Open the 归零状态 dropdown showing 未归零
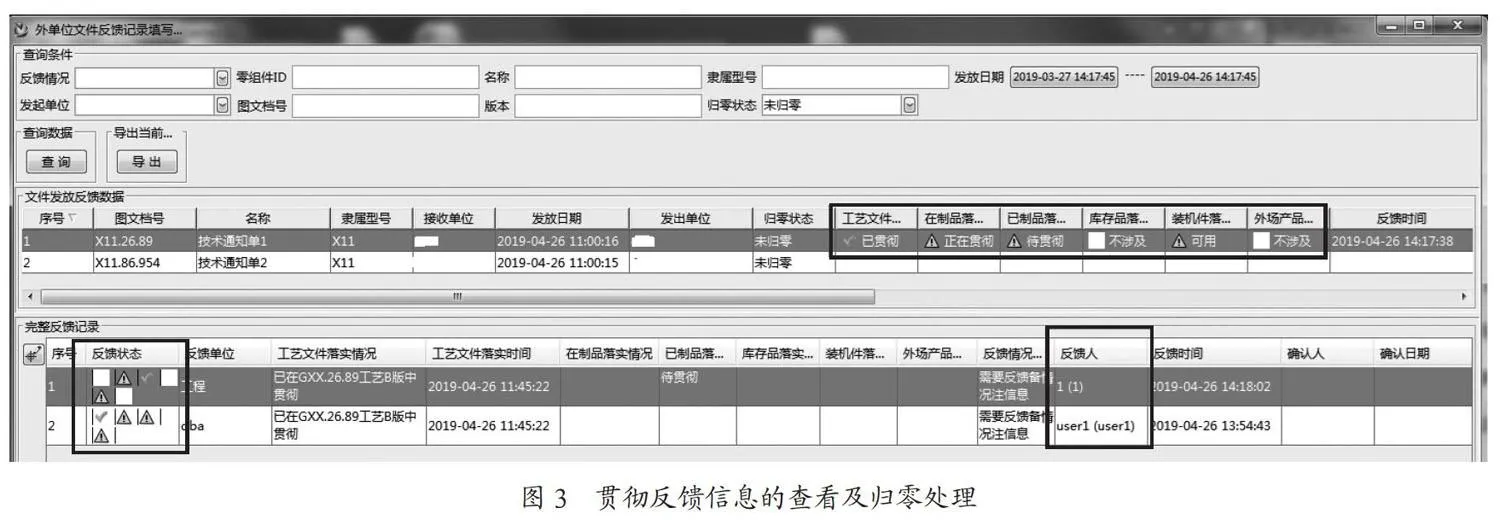Screen dimensions: 1500x520 point(909,105)
